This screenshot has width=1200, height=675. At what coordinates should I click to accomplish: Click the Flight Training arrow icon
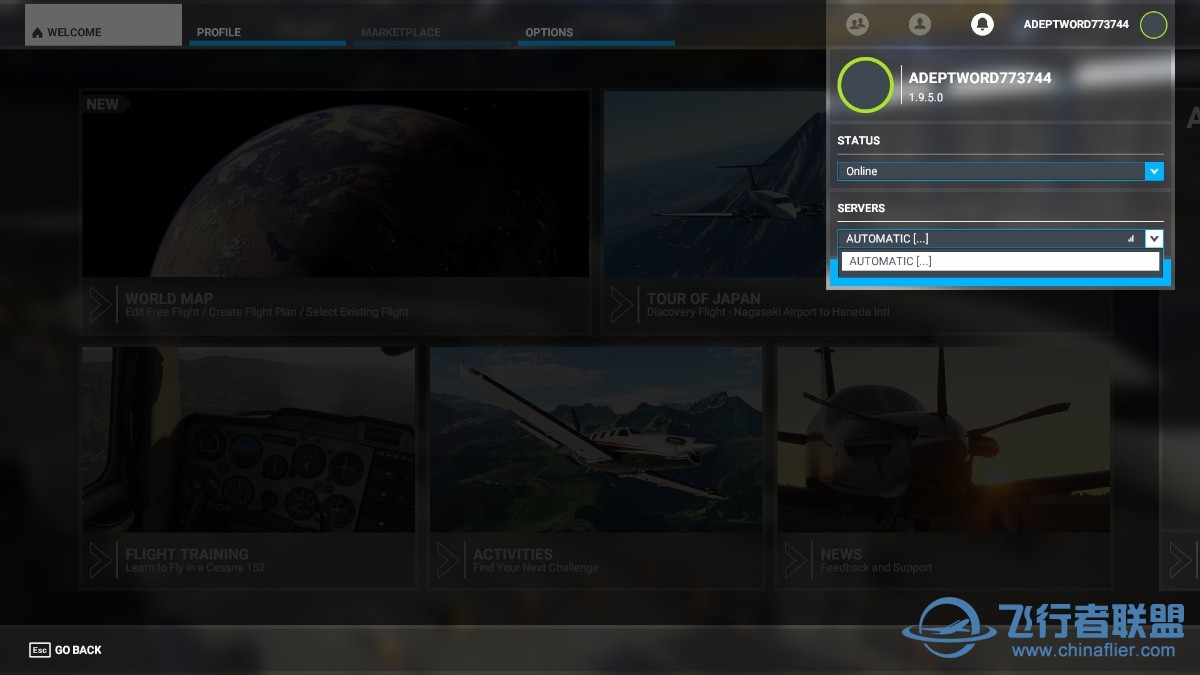101,560
